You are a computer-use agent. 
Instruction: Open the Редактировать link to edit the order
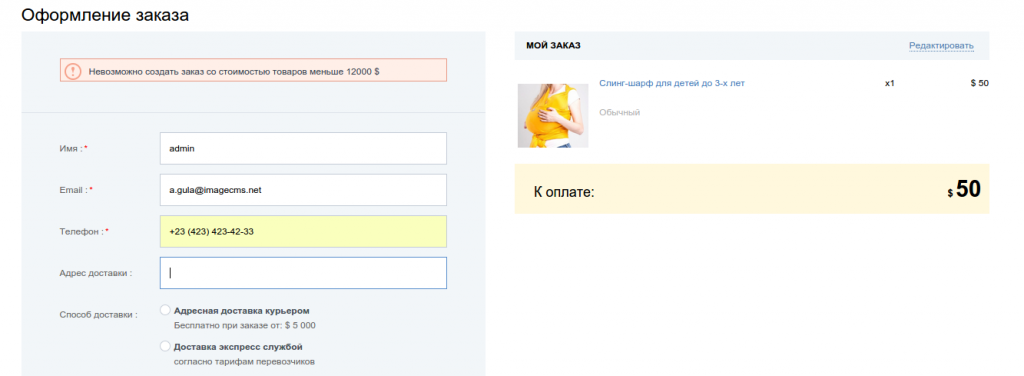tap(941, 46)
